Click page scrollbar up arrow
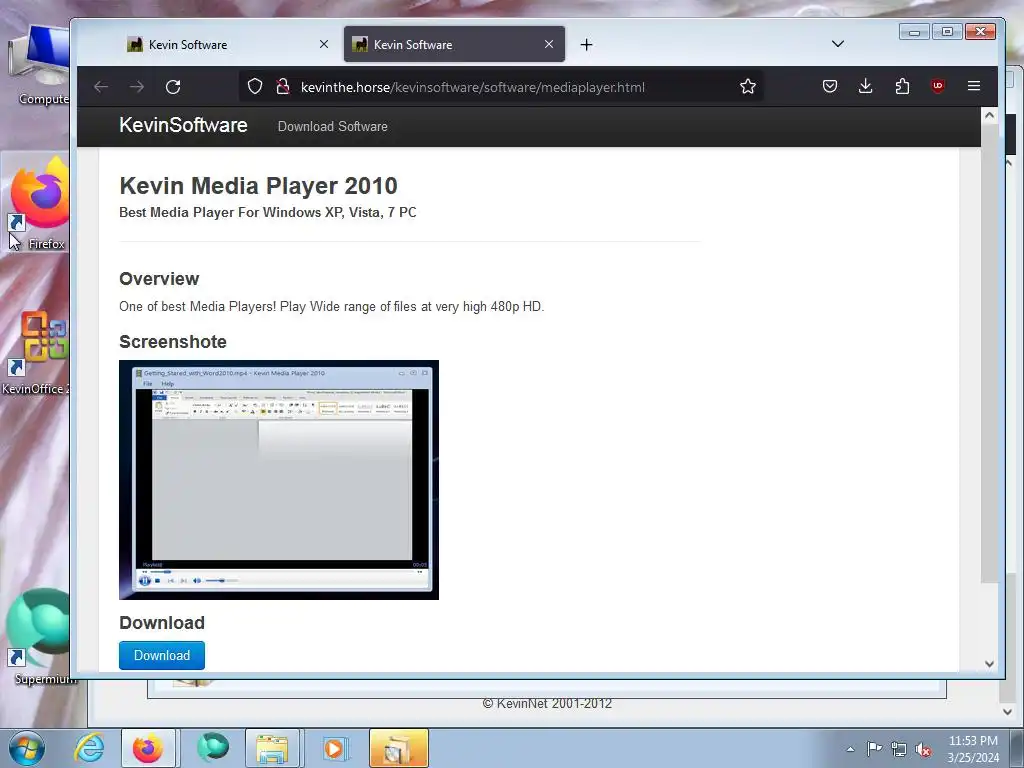1024x768 pixels. coord(989,116)
